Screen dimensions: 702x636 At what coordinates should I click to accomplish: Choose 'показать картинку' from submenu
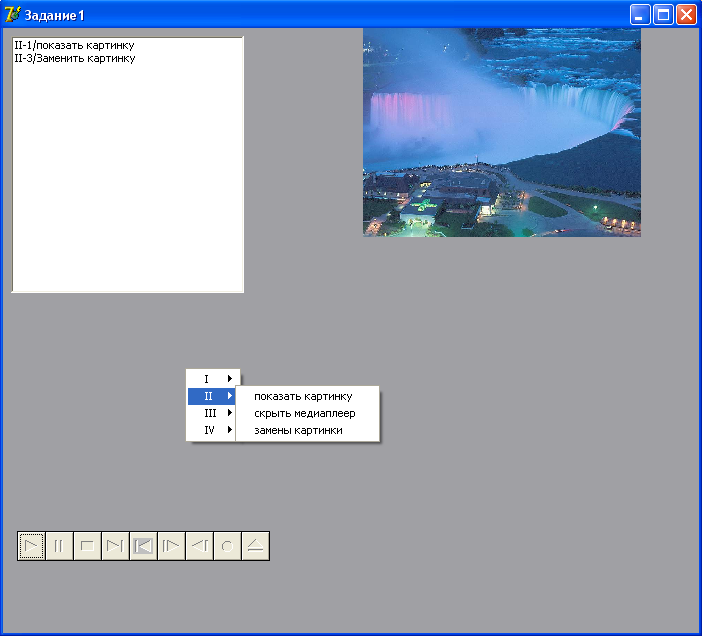(307, 397)
